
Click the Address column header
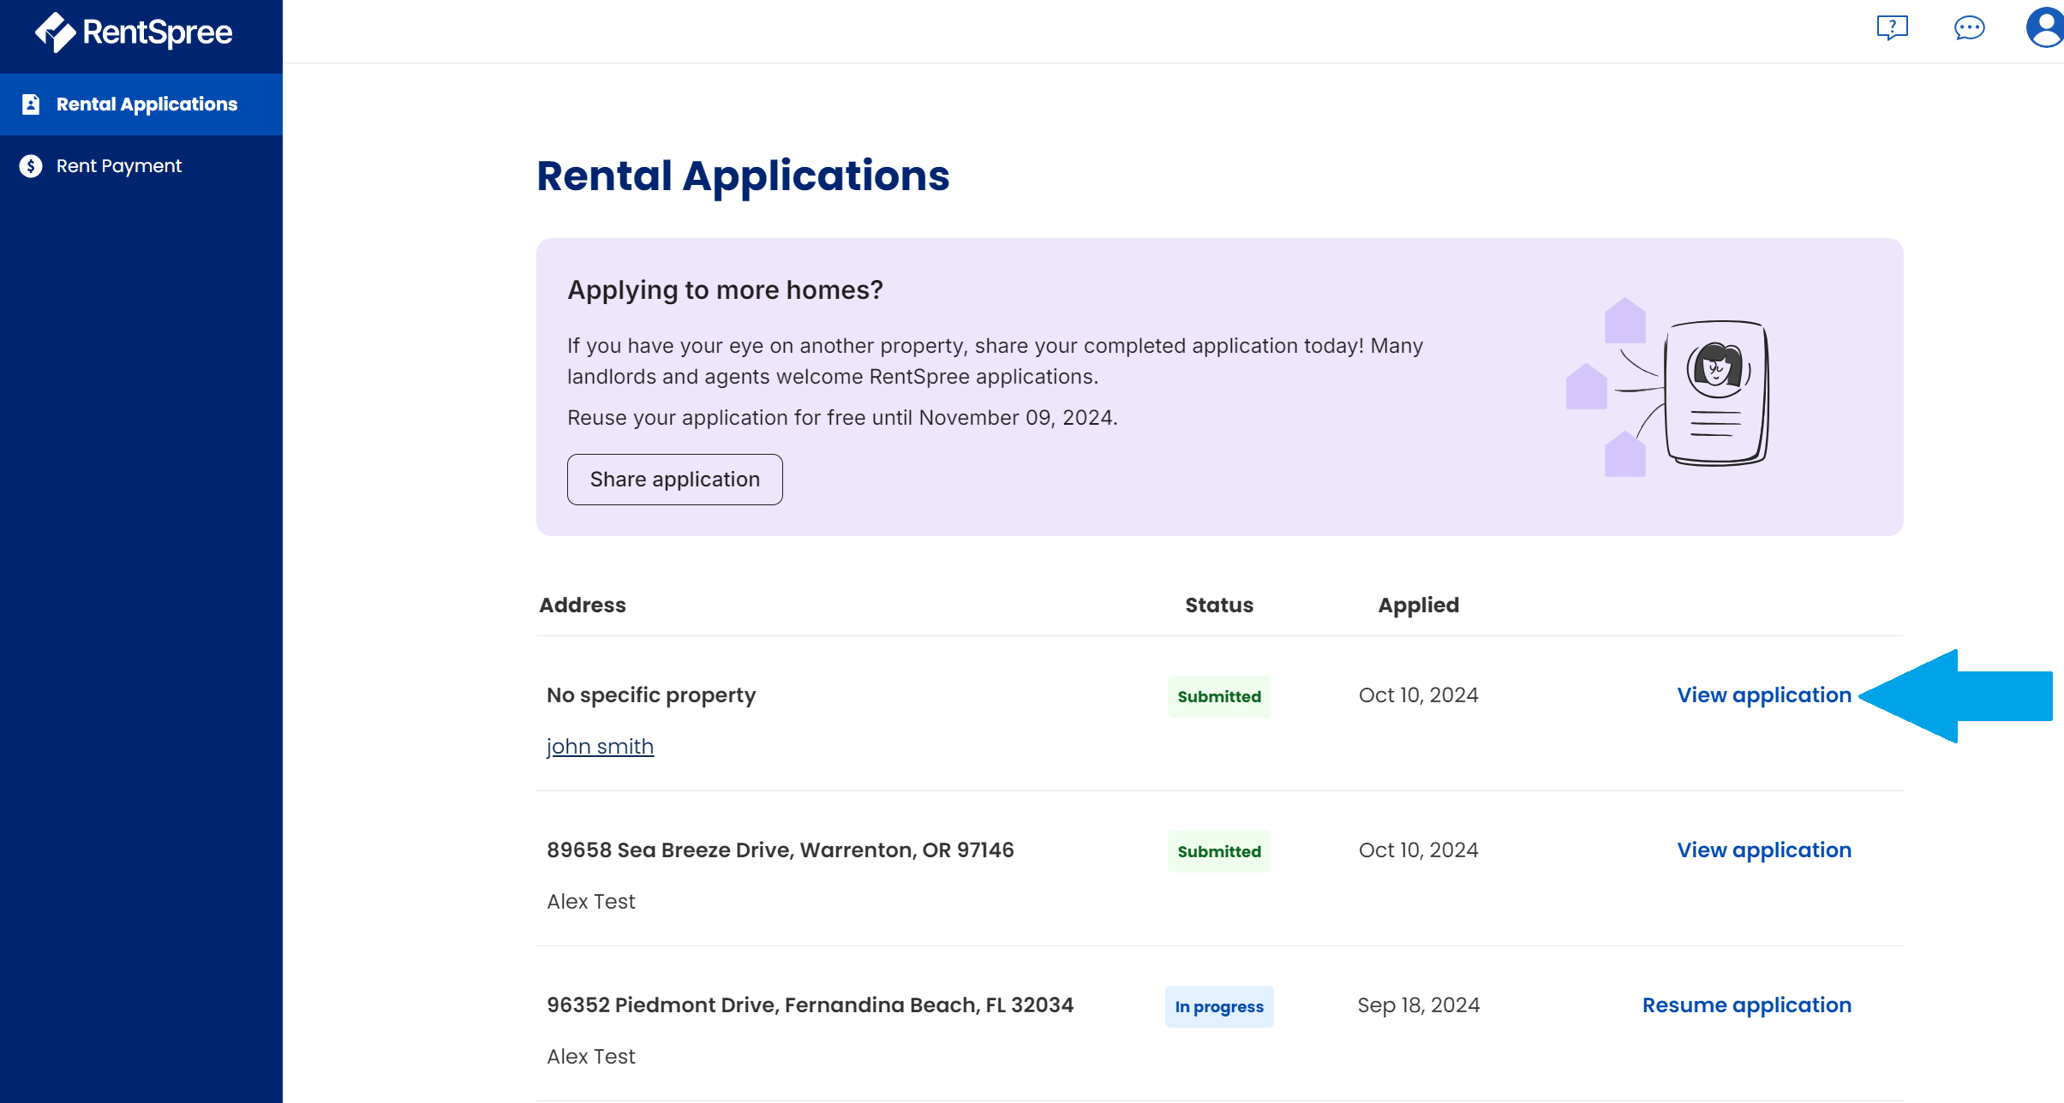tap(582, 605)
